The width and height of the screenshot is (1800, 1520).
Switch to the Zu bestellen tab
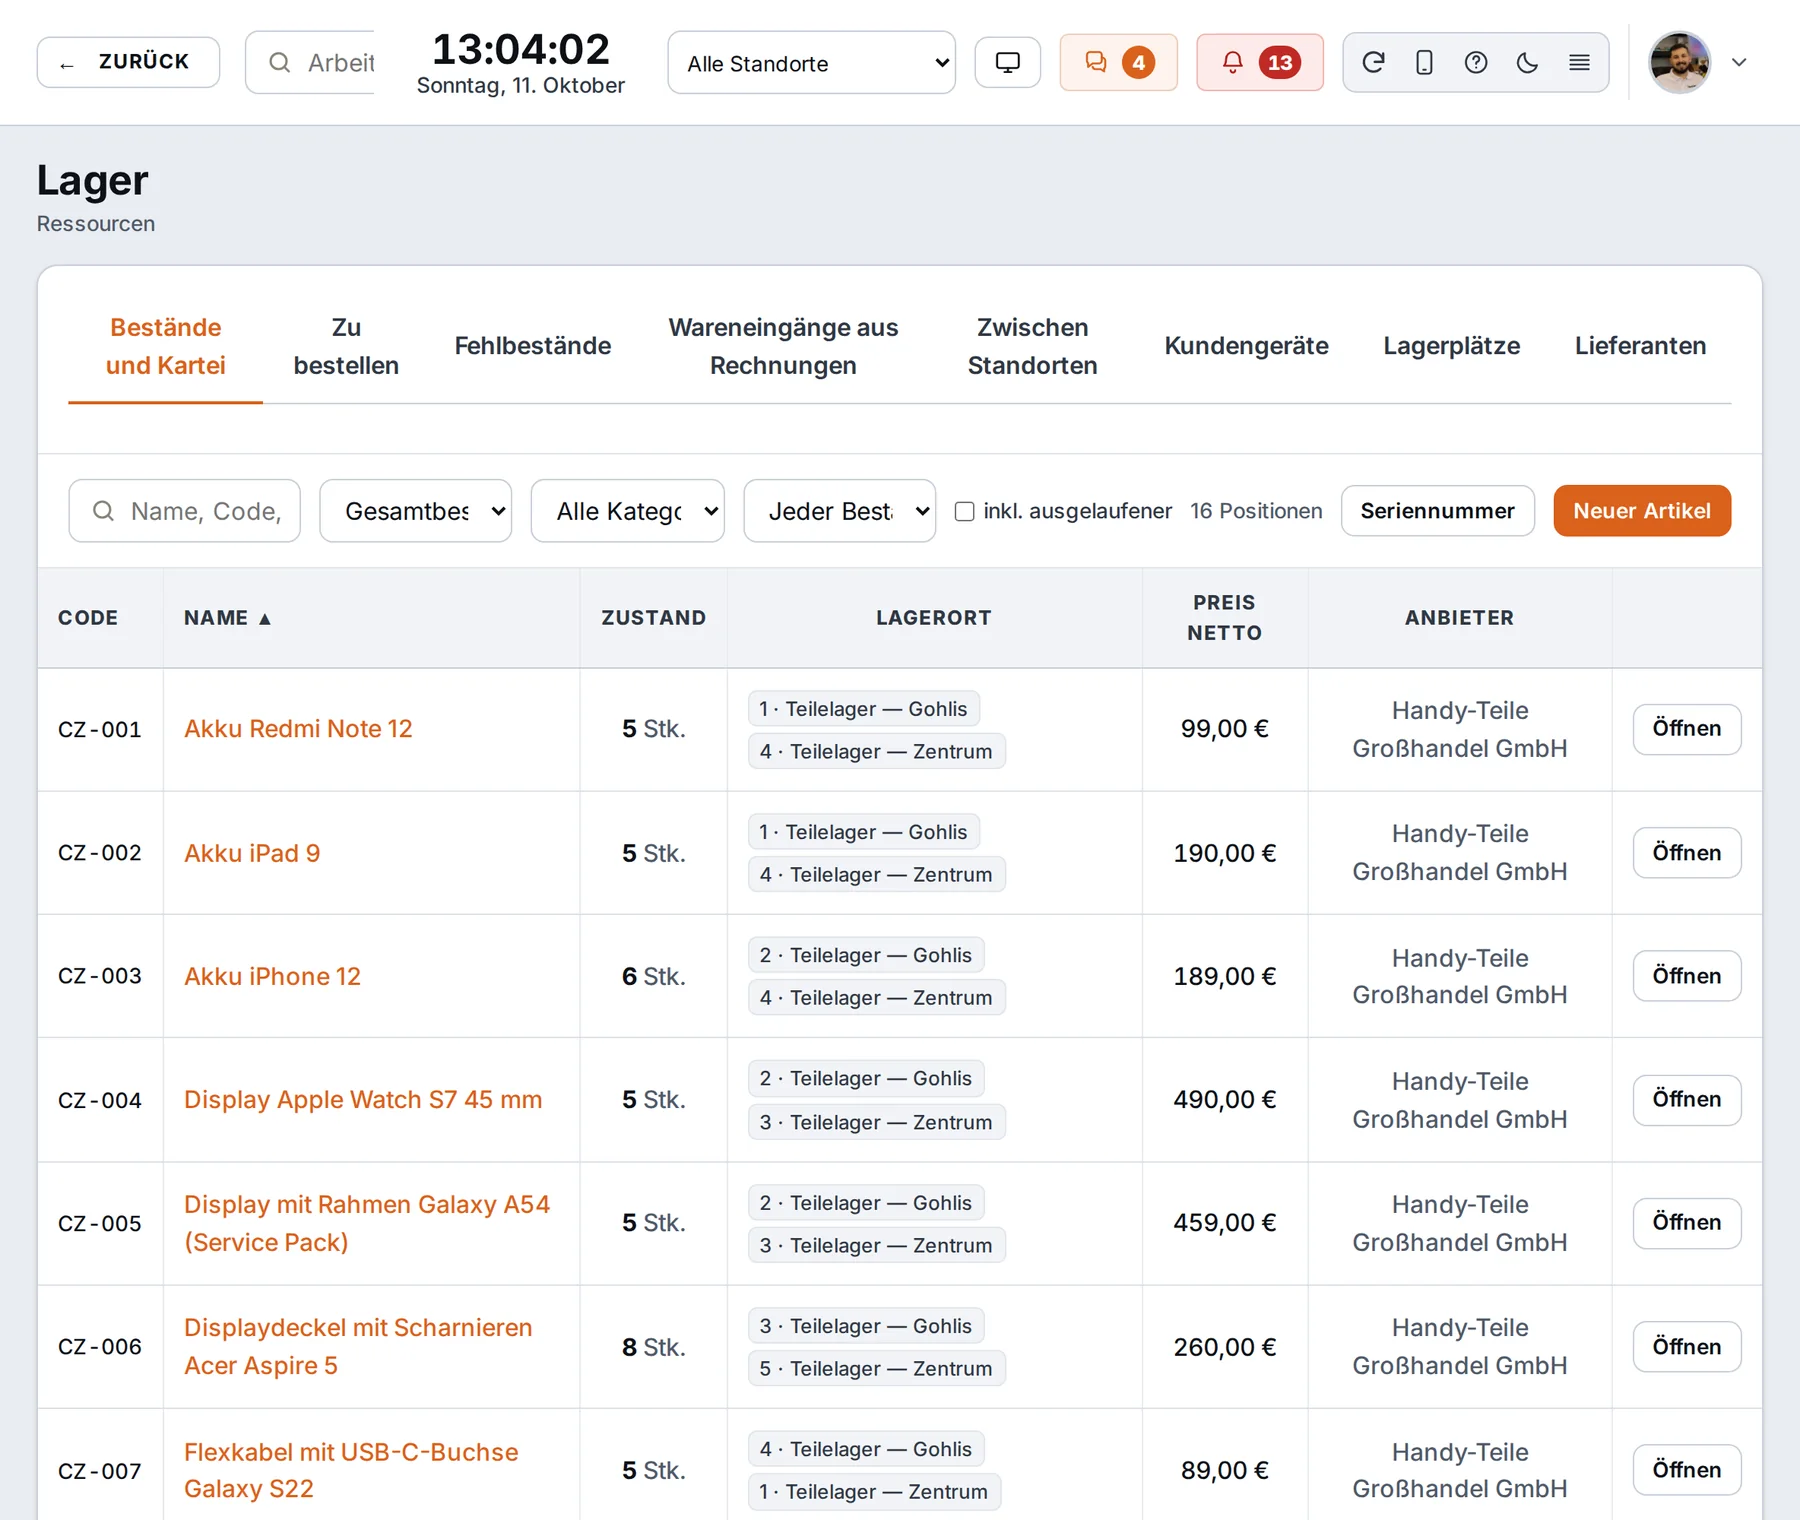point(346,346)
